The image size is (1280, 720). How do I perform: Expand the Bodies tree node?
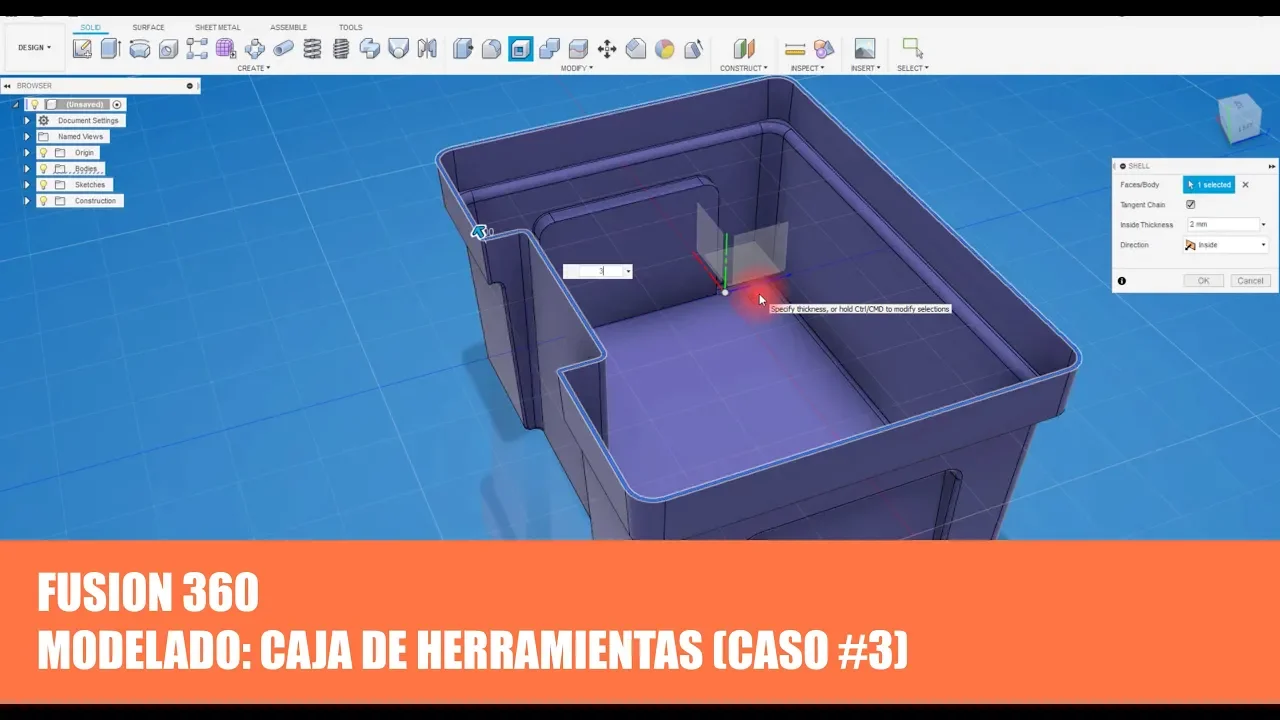[x=27, y=169]
